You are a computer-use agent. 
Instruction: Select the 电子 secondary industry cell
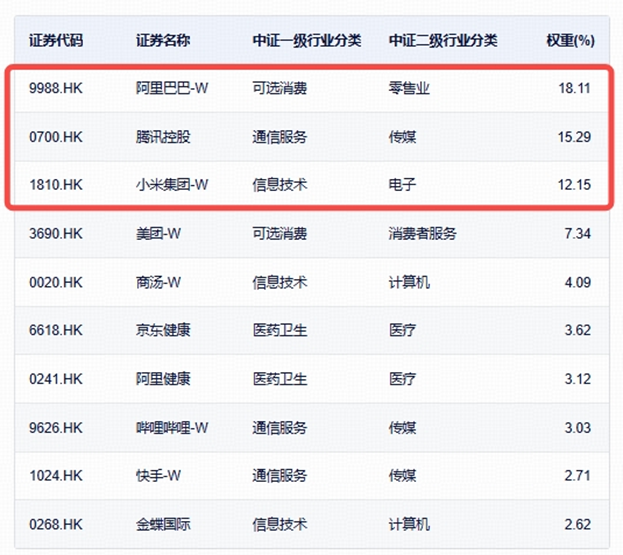coord(402,185)
